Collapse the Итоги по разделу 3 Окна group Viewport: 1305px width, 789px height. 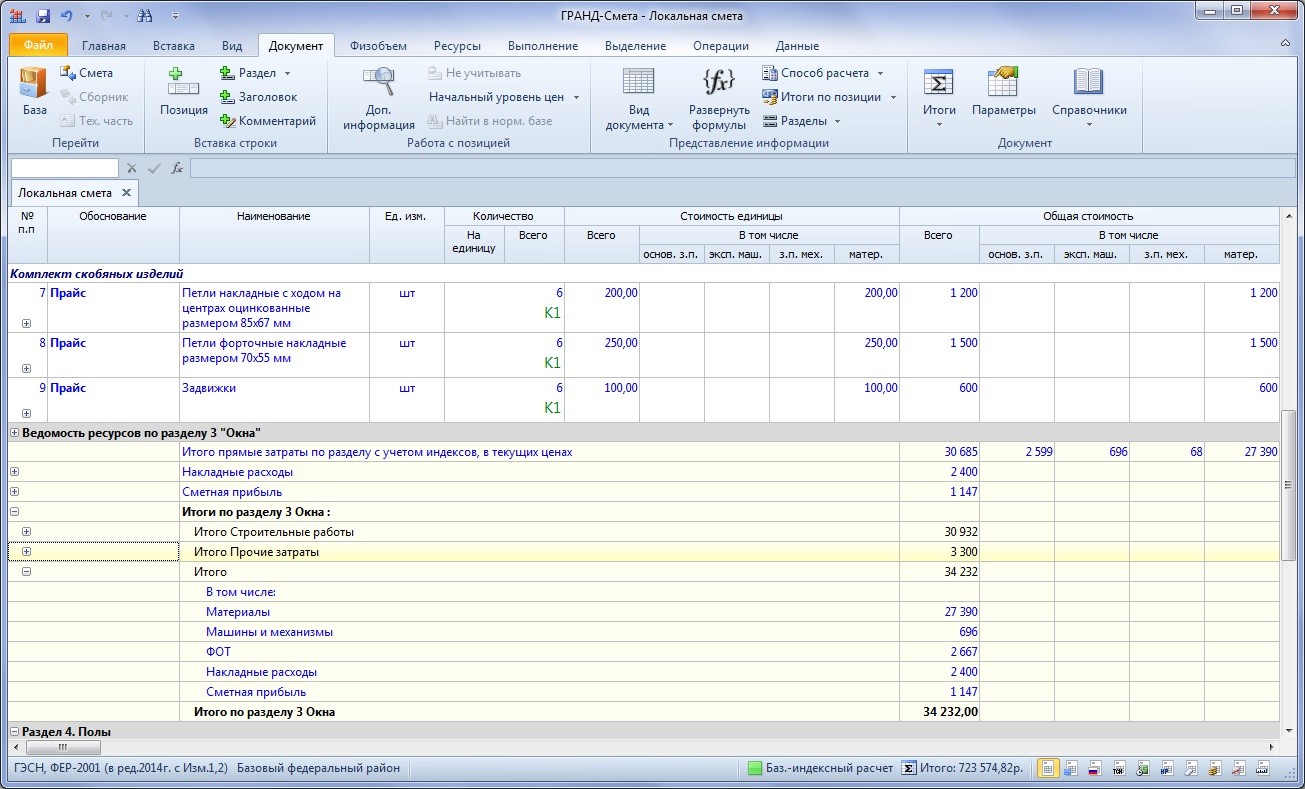(x=14, y=512)
